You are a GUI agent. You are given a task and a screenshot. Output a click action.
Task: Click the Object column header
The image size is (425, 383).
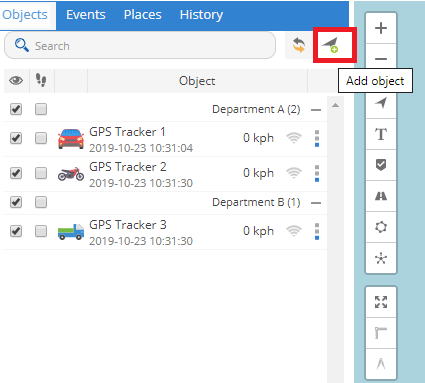(197, 81)
